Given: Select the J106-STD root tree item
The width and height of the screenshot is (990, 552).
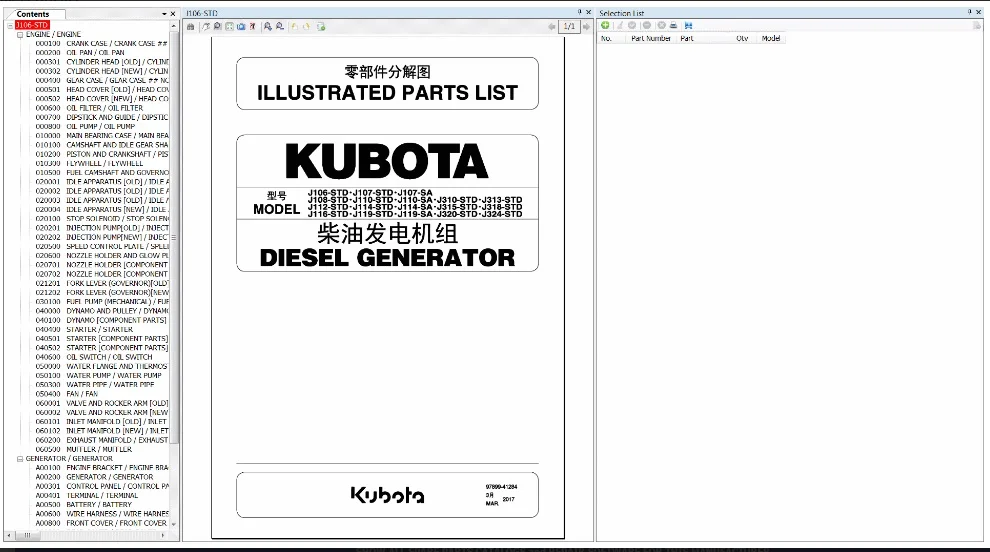Looking at the screenshot, I should click(x=32, y=25).
